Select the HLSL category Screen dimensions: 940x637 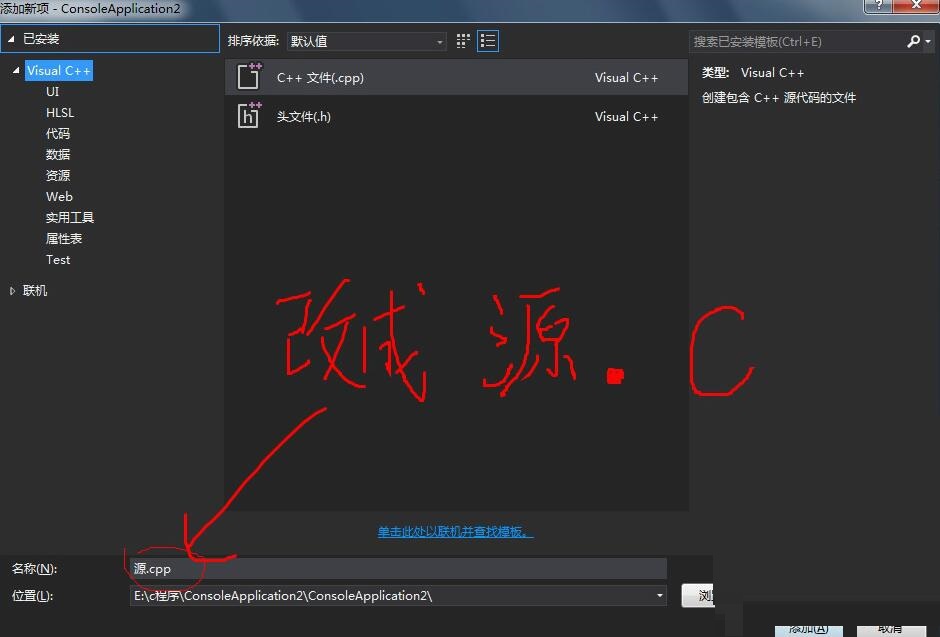pyautogui.click(x=60, y=113)
